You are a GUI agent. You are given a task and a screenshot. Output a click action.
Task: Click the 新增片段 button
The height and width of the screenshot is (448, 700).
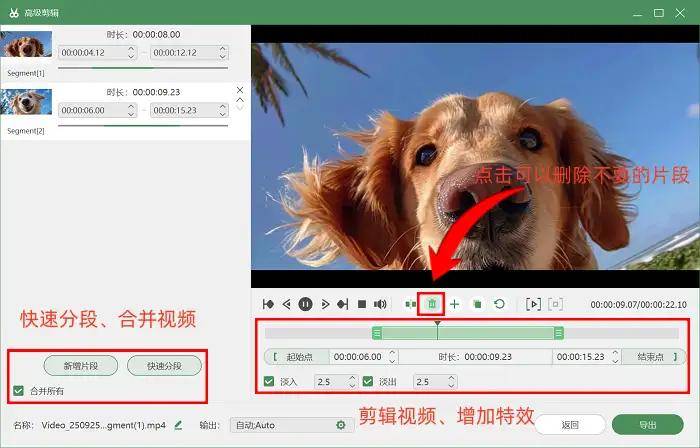(81, 365)
